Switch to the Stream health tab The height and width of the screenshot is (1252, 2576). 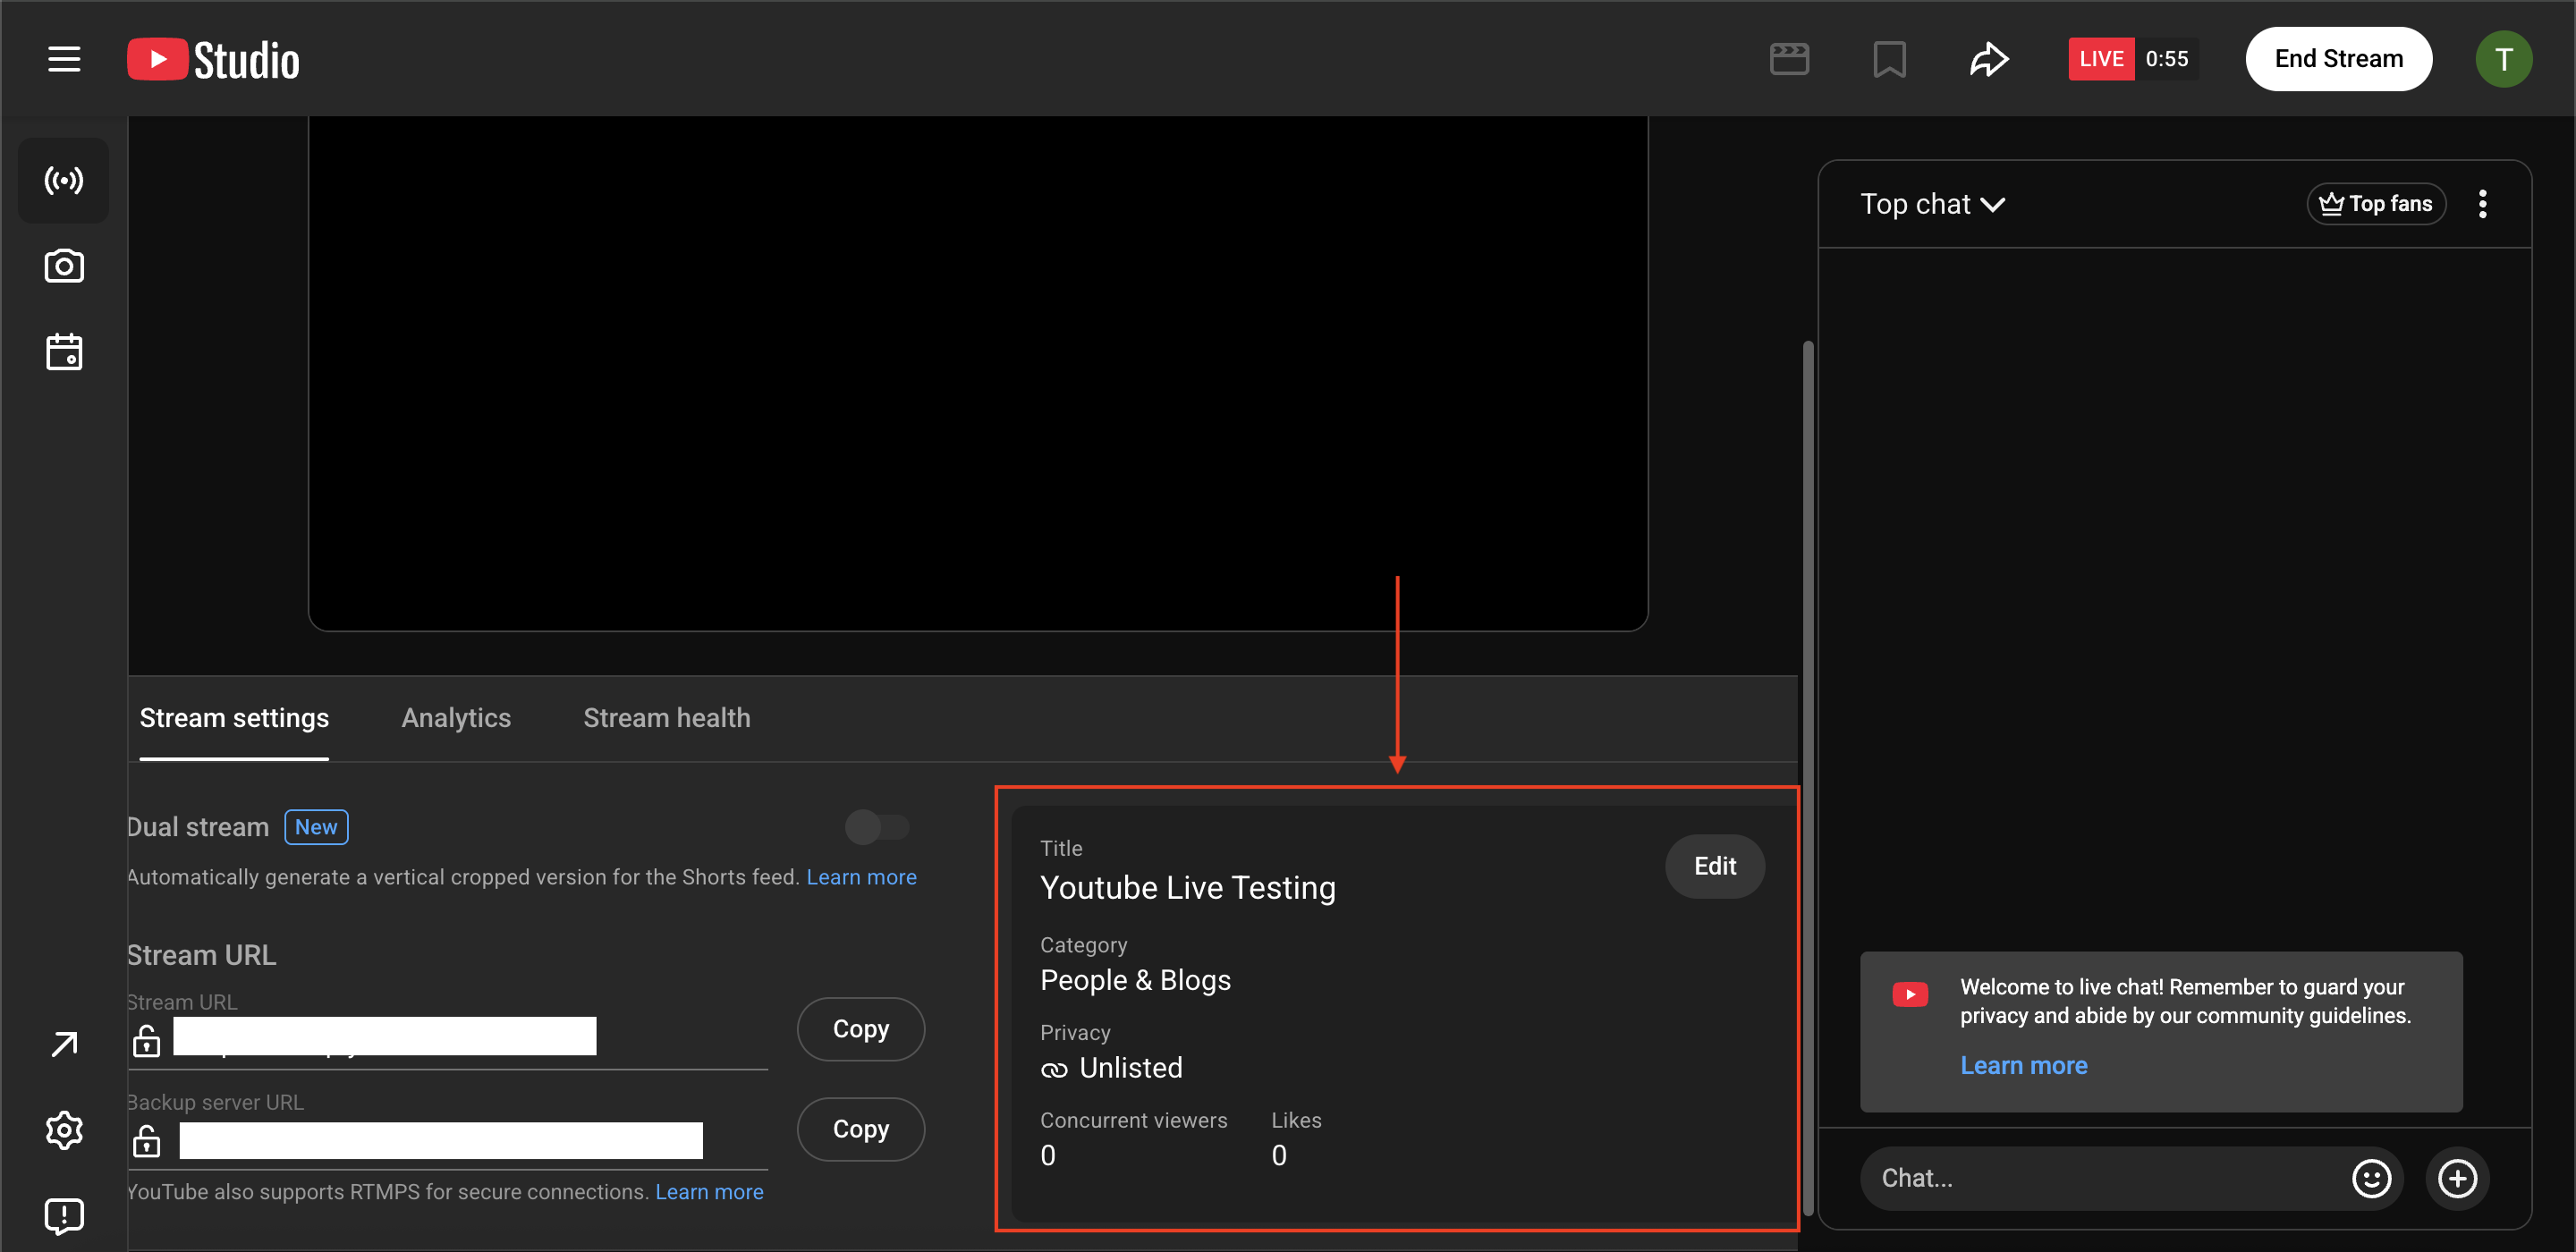pos(666,718)
